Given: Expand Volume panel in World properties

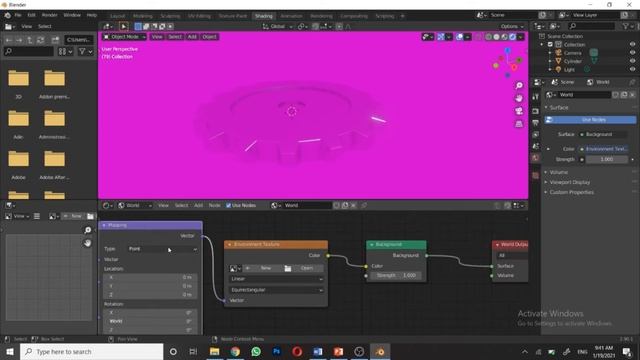Looking at the screenshot, I should tap(558, 172).
